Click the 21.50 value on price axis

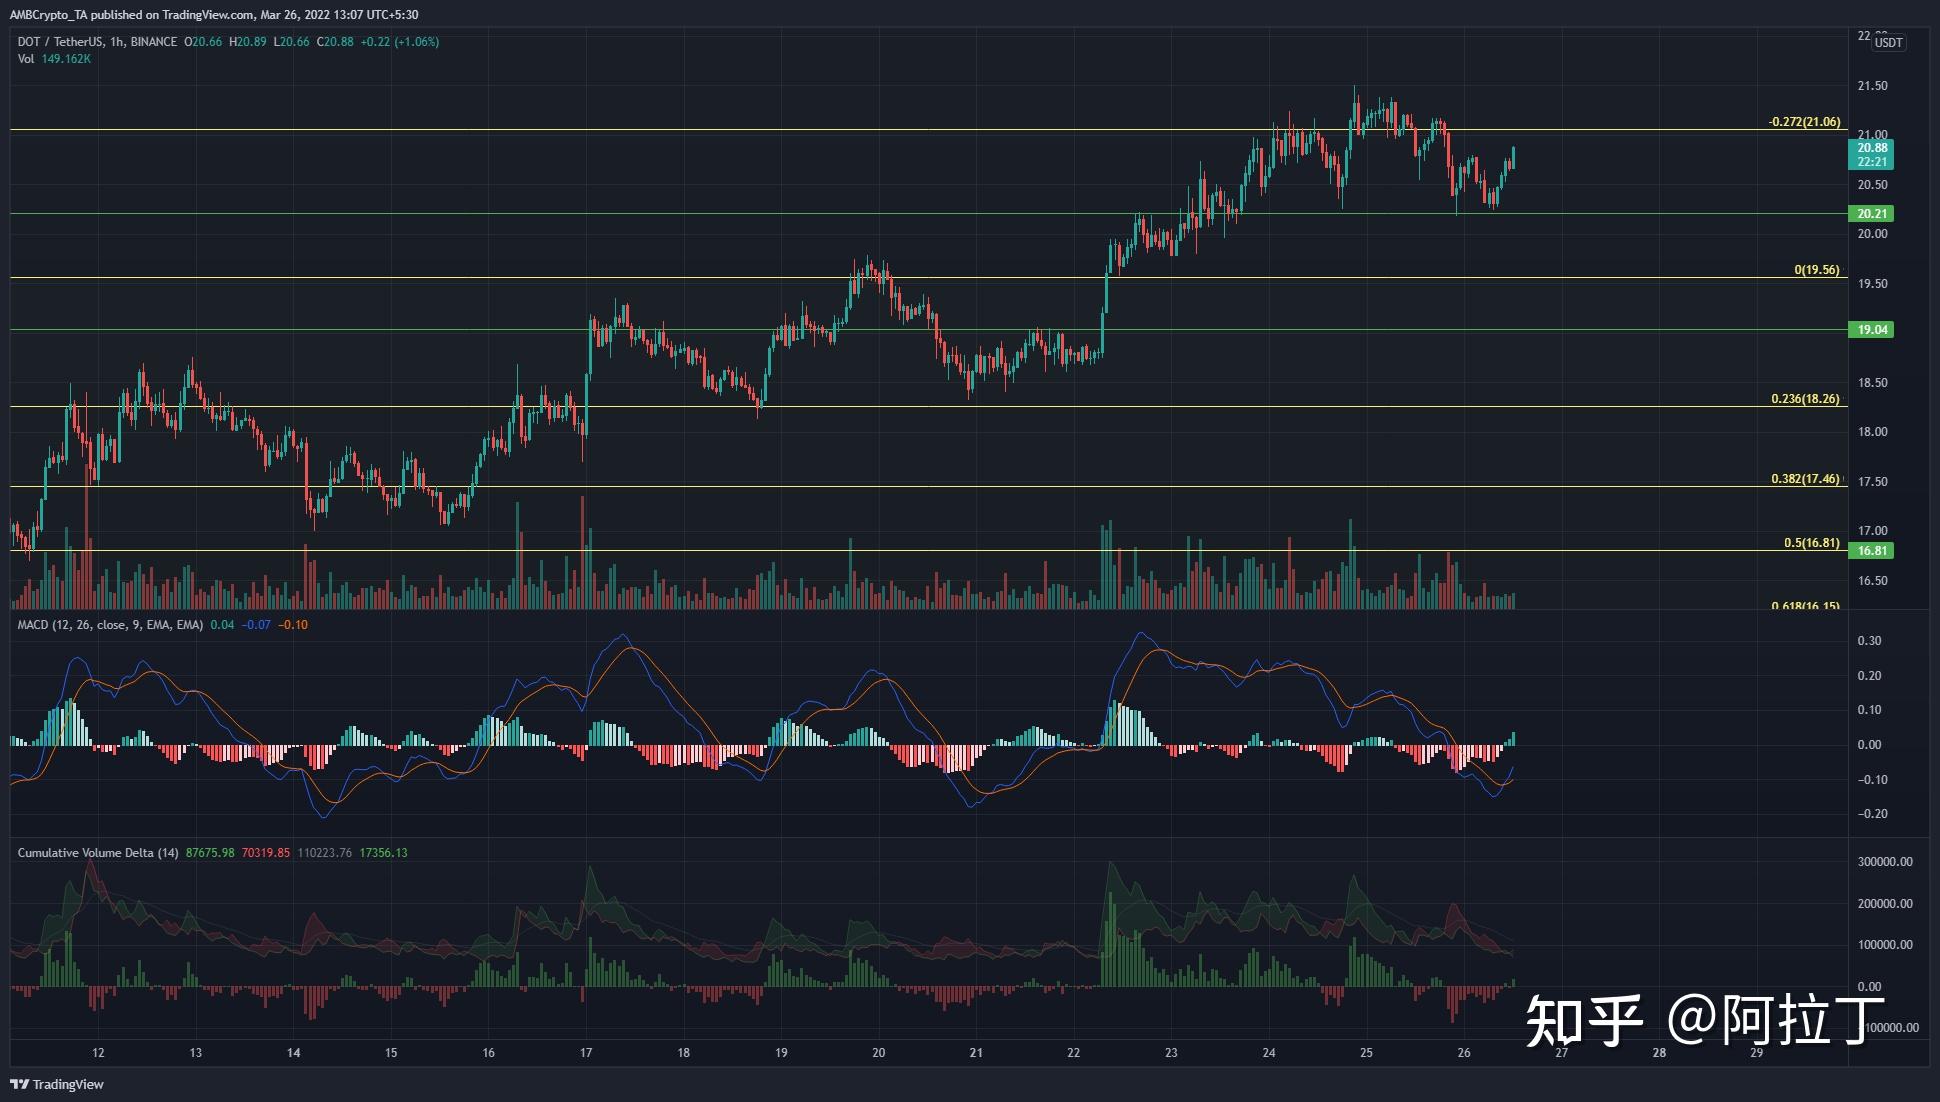1871,86
